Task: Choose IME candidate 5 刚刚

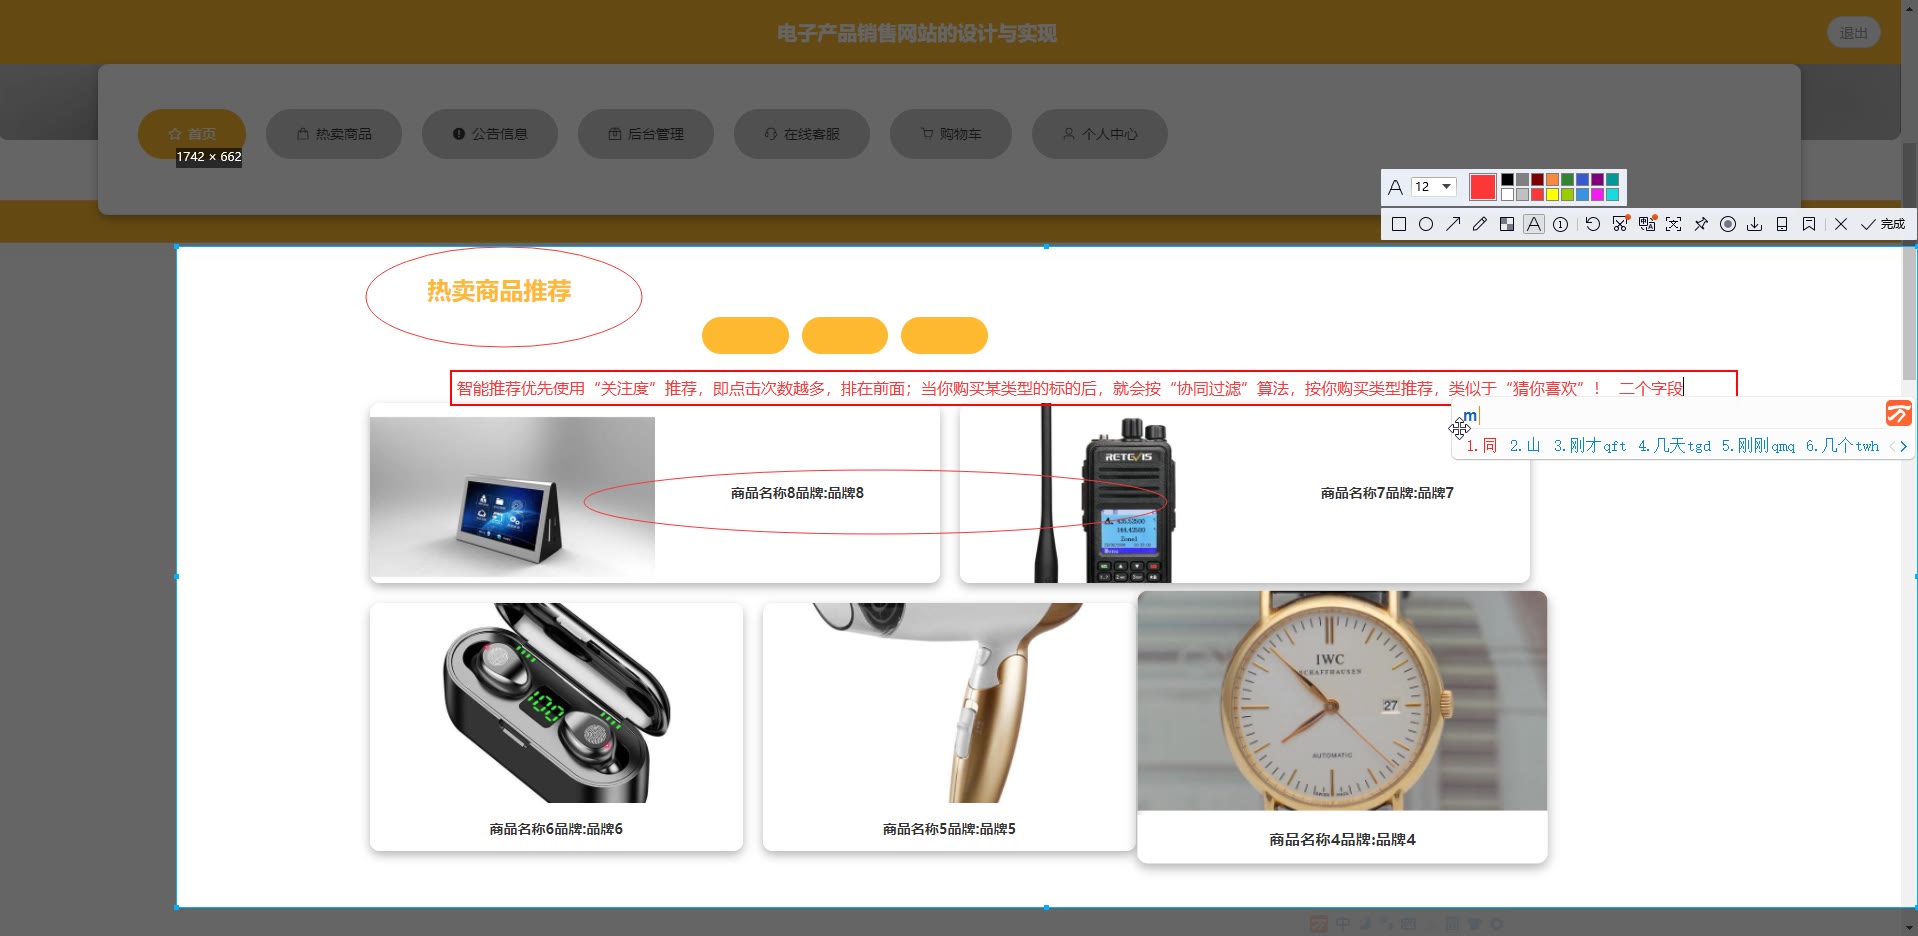Action: coord(1758,446)
